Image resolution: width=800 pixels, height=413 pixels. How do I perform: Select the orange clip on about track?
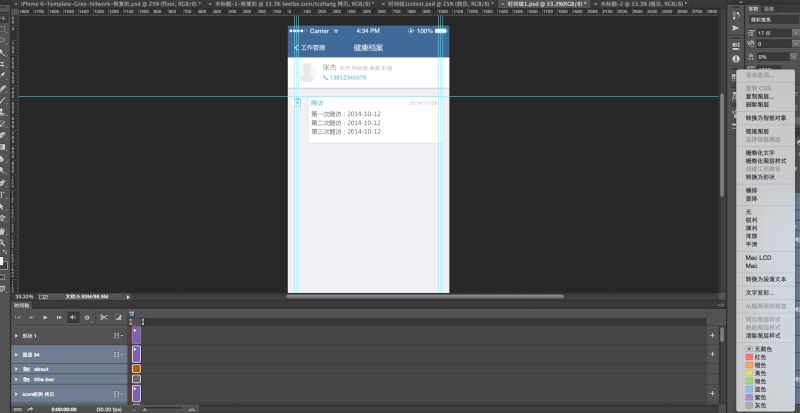point(136,369)
